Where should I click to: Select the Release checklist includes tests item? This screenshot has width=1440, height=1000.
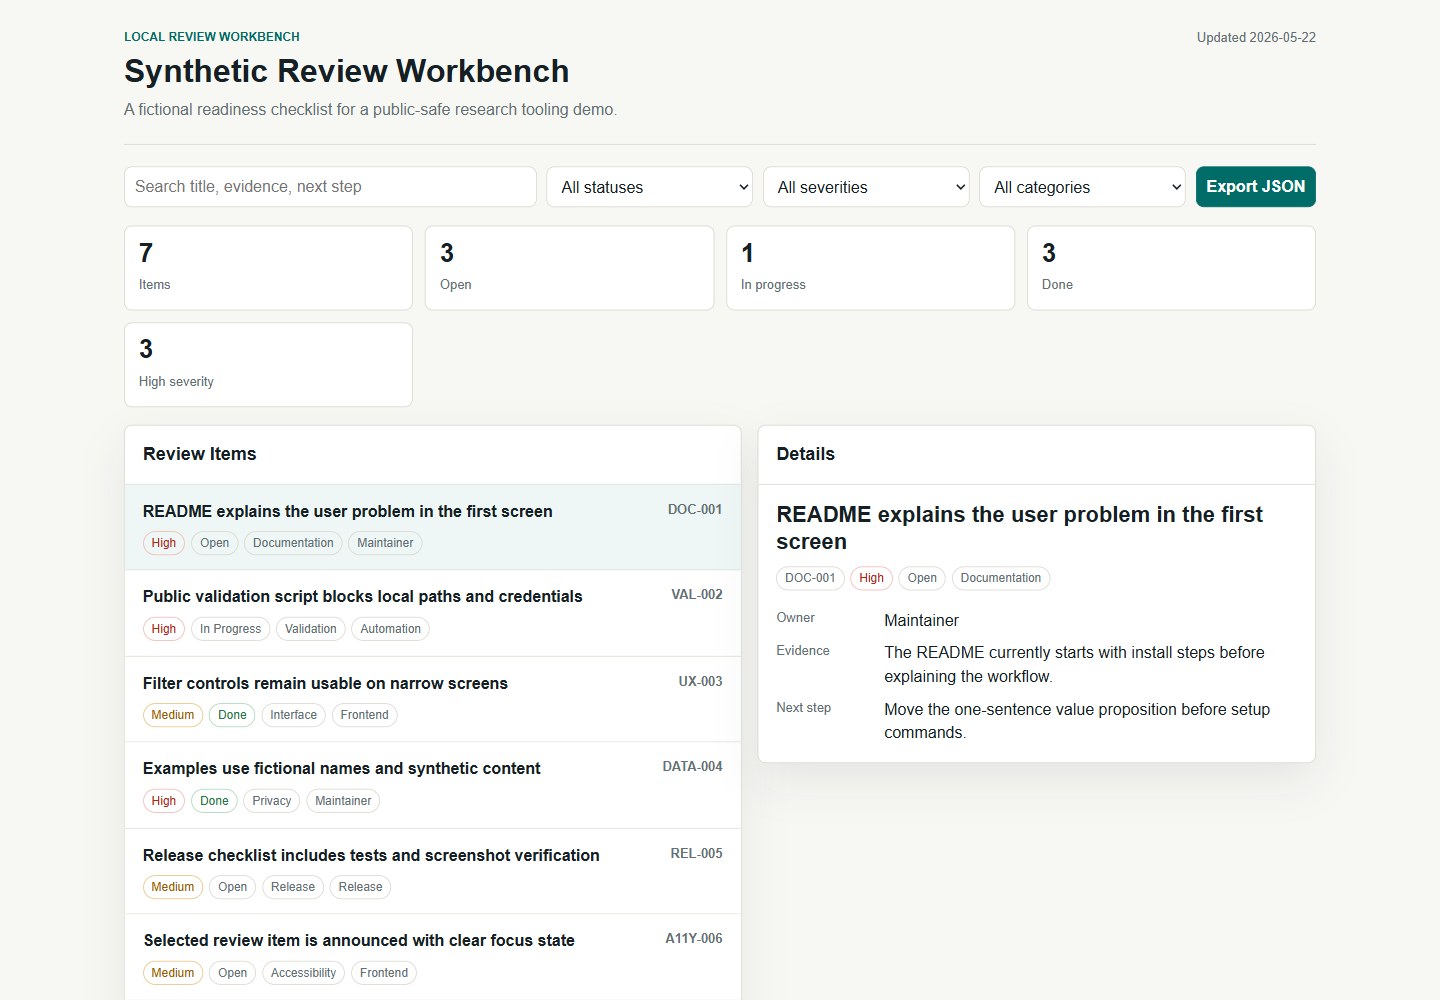[433, 871]
